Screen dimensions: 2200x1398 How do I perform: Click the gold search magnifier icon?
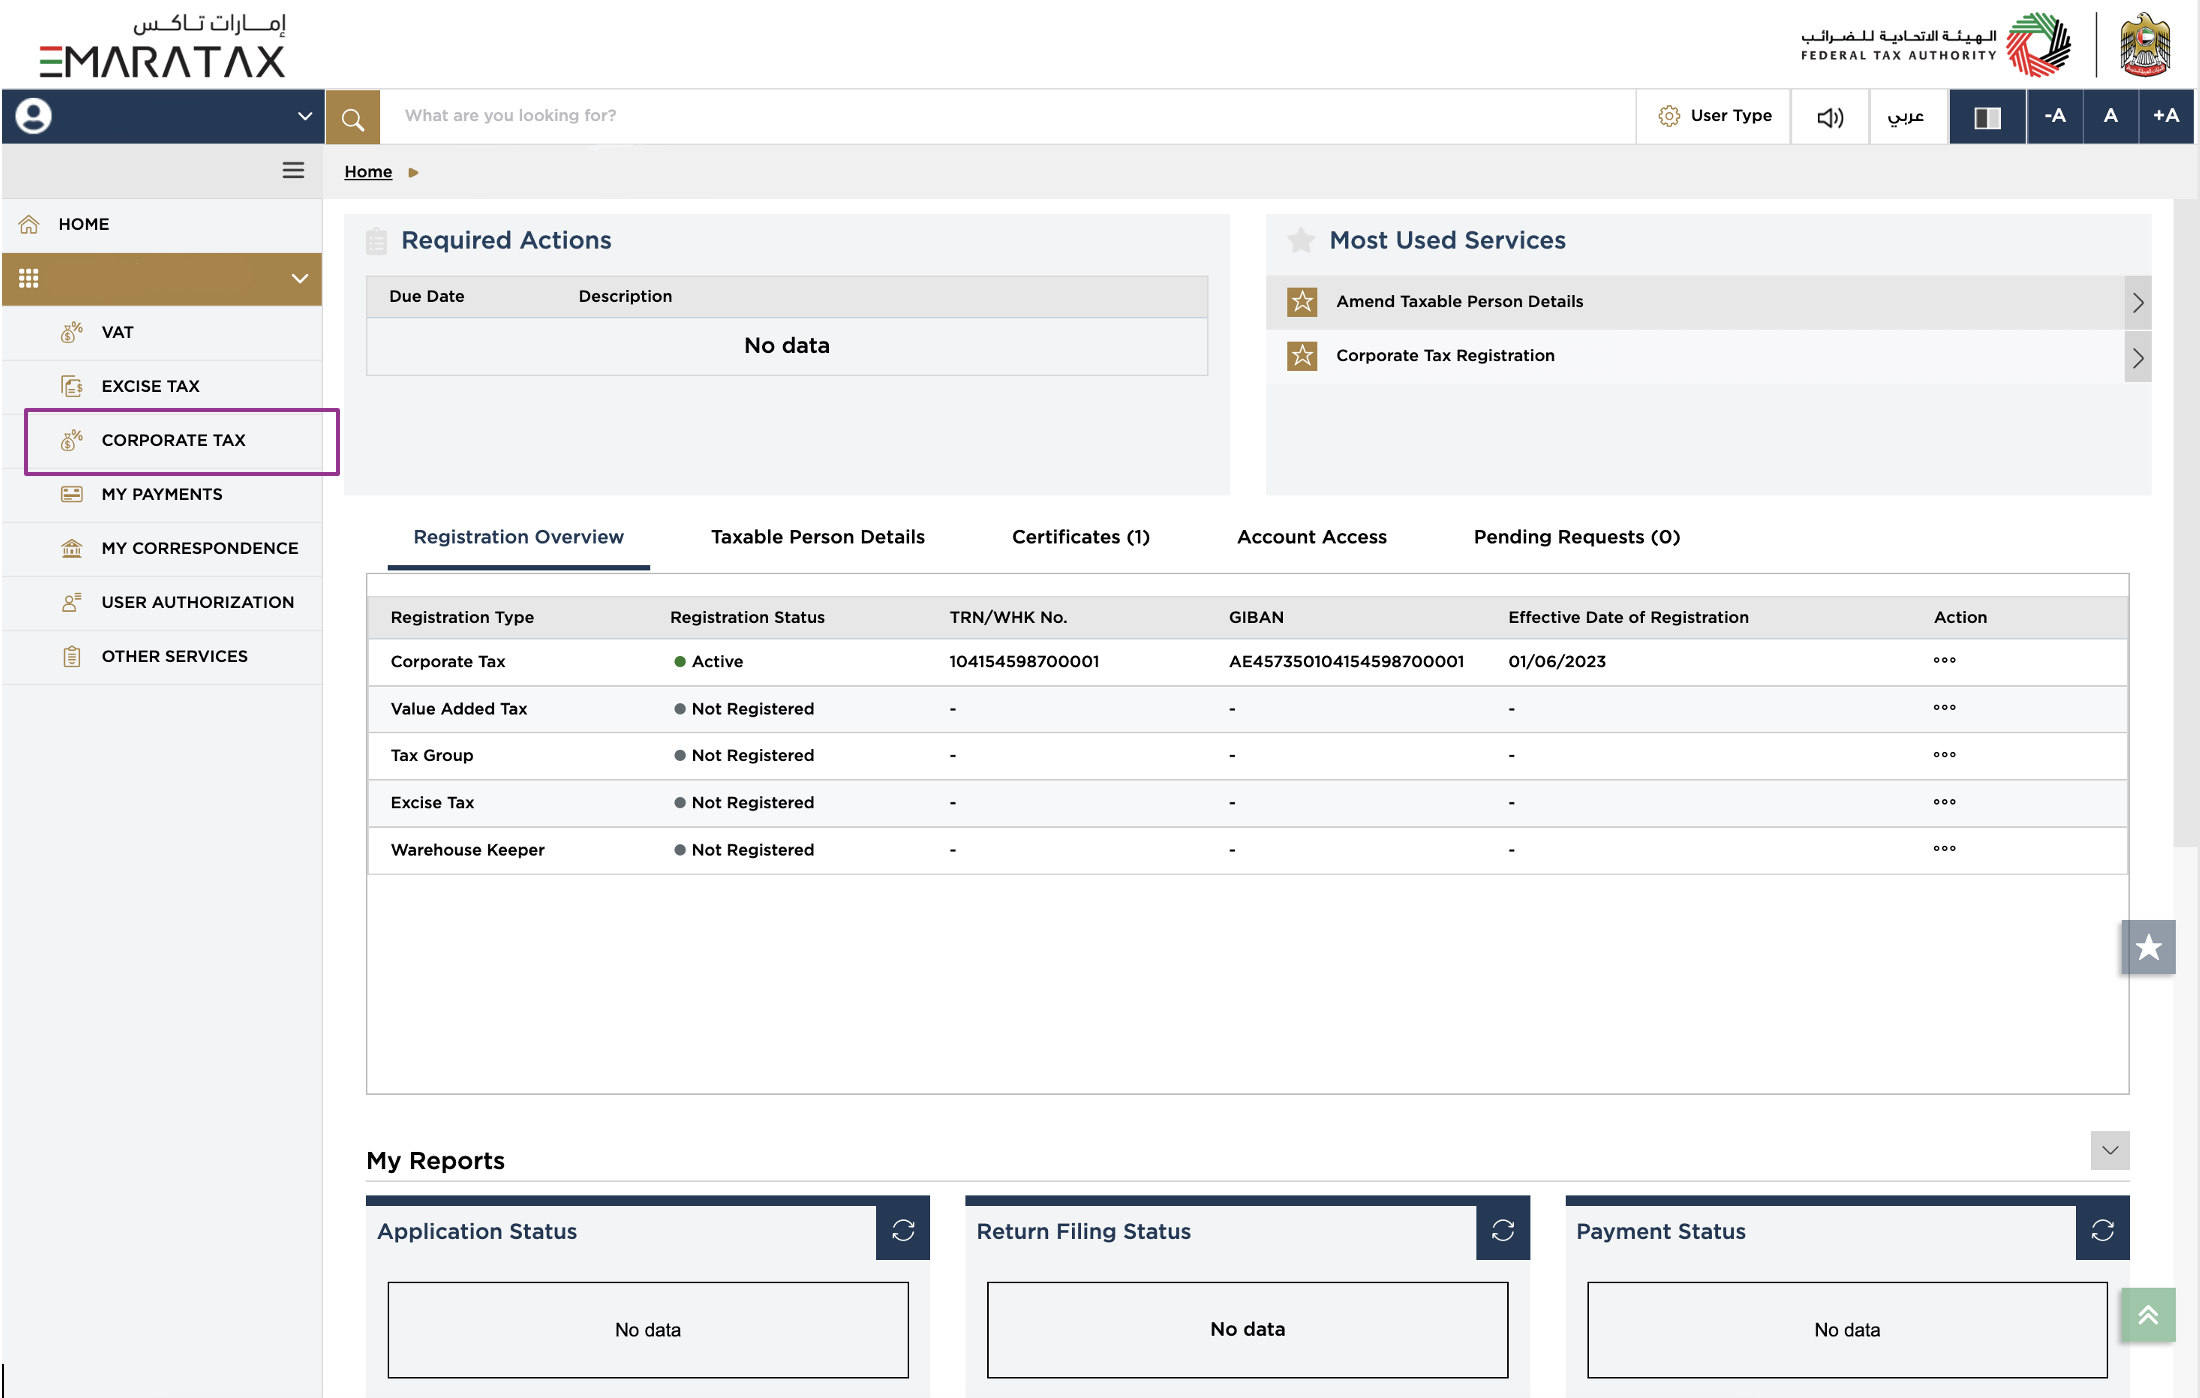352,118
